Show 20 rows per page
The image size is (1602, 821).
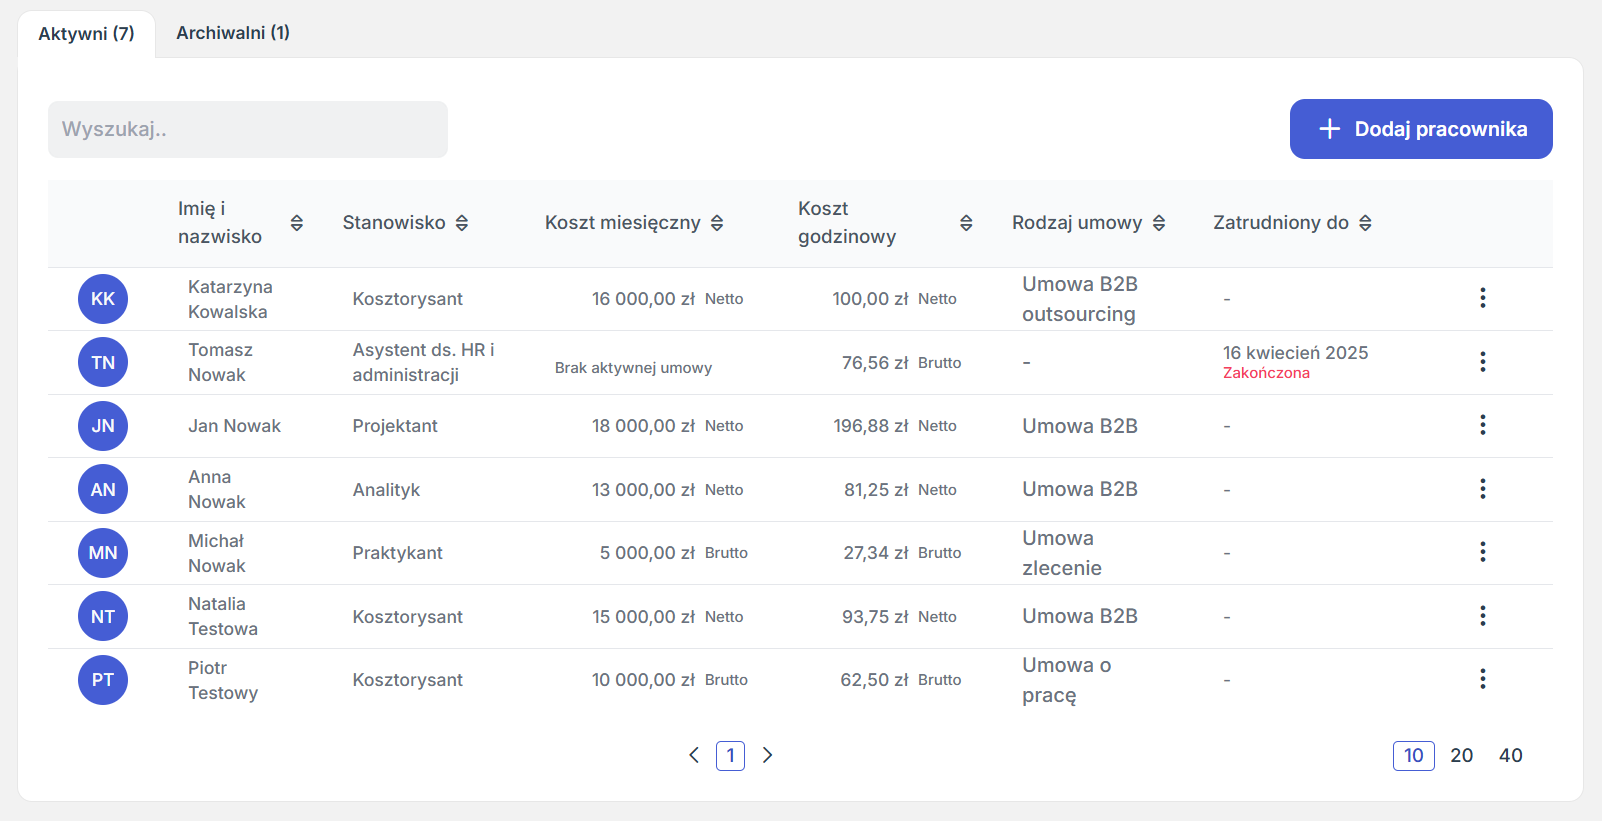click(1462, 756)
